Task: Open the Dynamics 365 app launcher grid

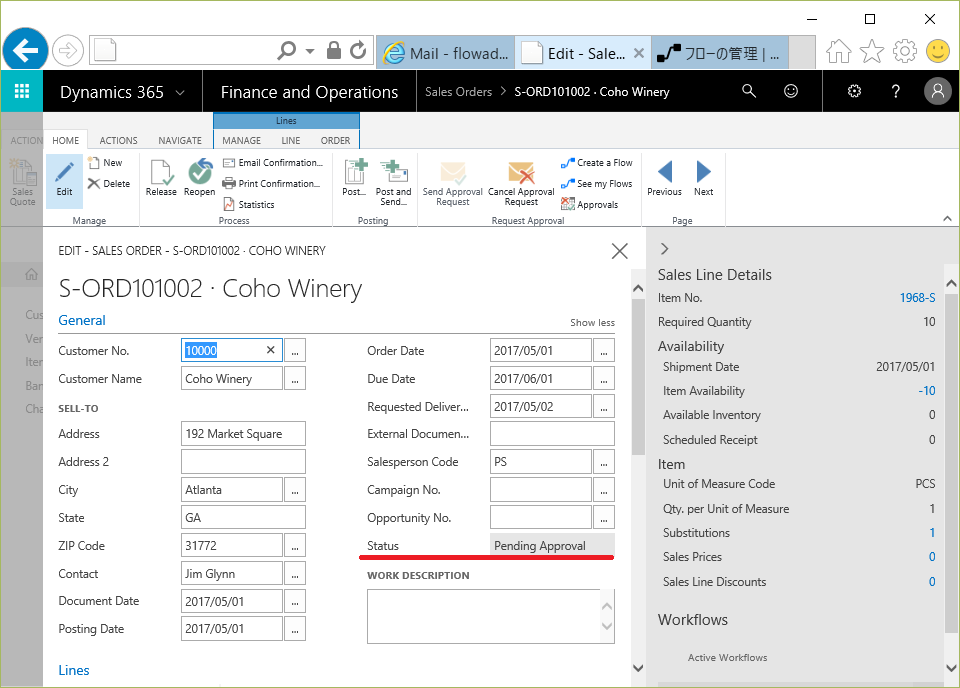Action: pyautogui.click(x=21, y=91)
